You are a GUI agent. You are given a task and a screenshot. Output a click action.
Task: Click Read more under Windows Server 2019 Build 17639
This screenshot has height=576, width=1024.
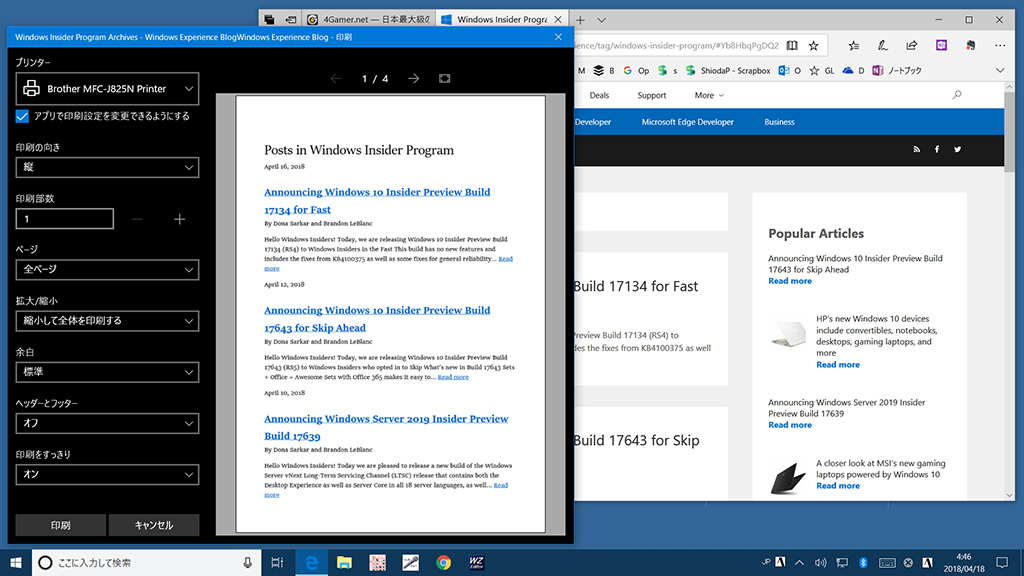click(790, 424)
